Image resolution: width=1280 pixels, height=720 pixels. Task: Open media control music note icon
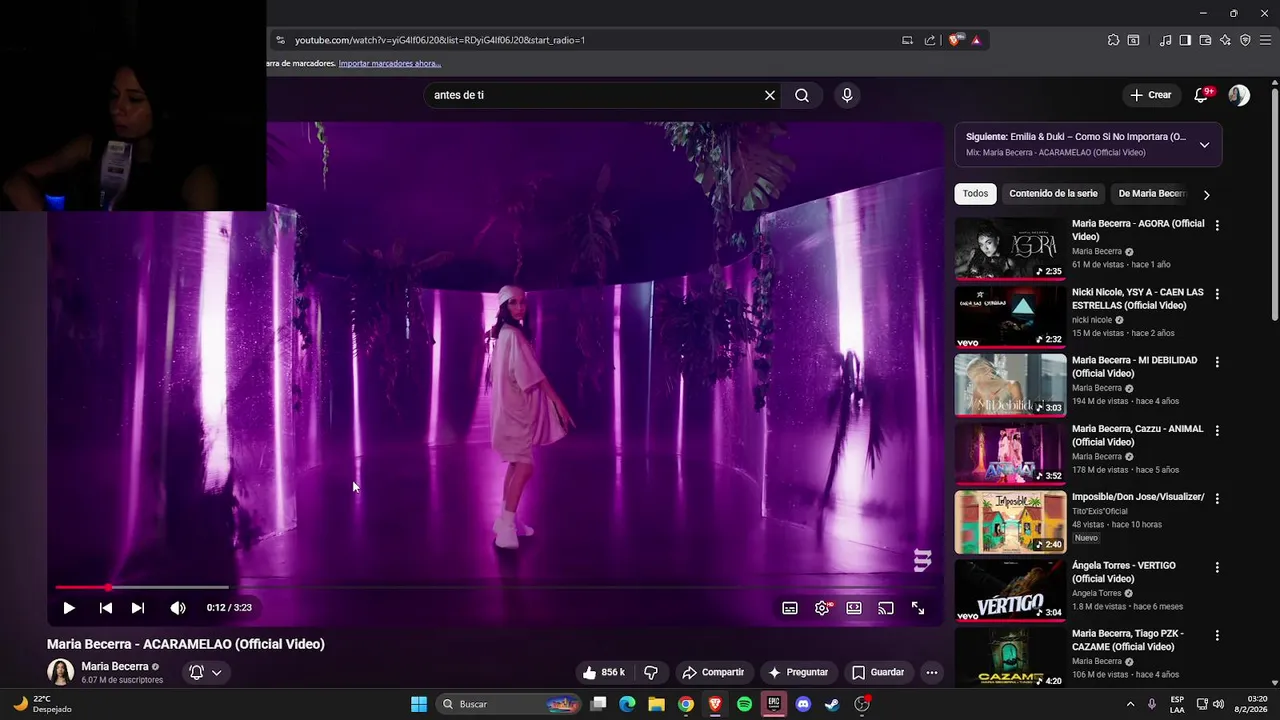1165,40
